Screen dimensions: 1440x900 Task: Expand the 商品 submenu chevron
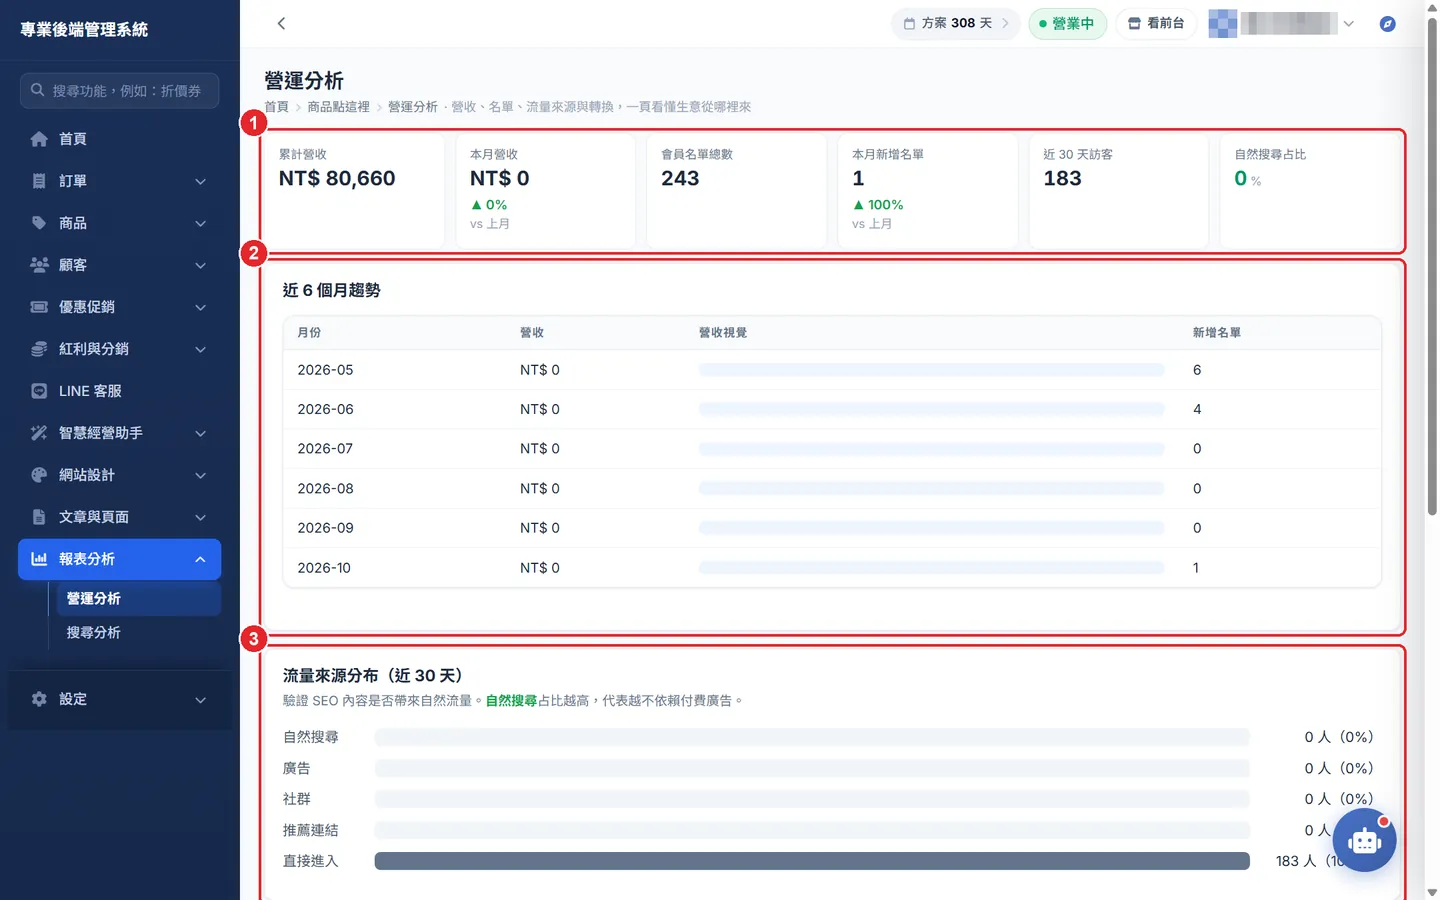click(x=200, y=223)
